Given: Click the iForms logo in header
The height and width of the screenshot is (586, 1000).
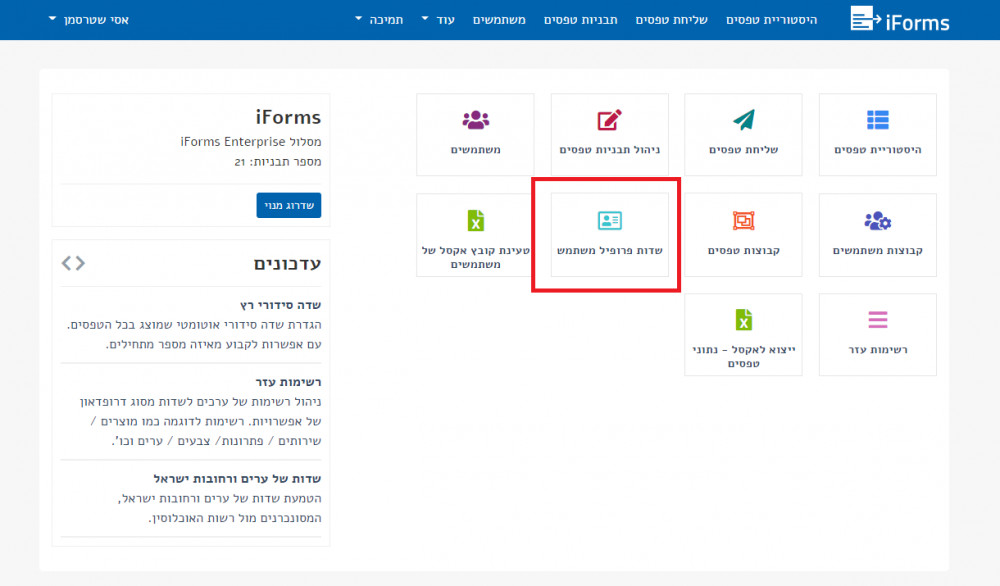Looking at the screenshot, I should pyautogui.click(x=899, y=19).
